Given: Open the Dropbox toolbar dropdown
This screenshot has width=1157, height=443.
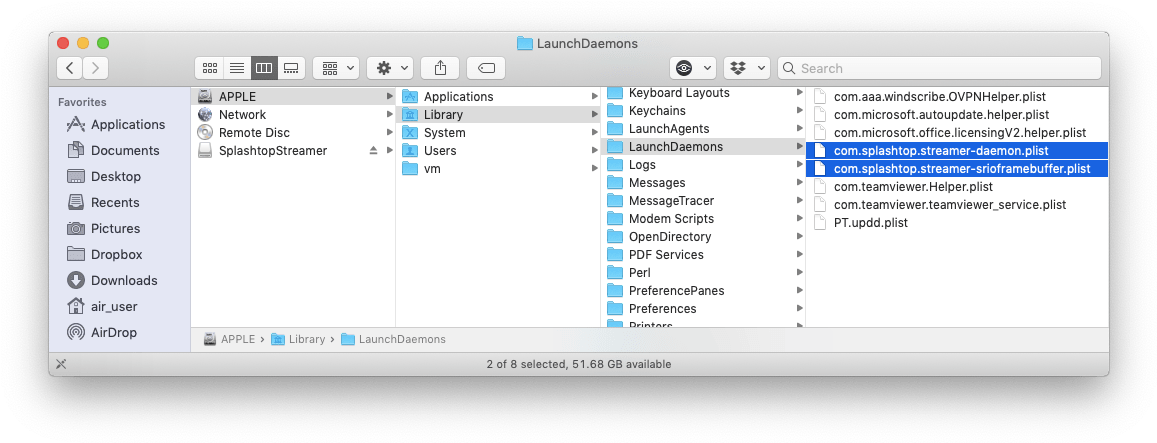Looking at the screenshot, I should pos(747,68).
